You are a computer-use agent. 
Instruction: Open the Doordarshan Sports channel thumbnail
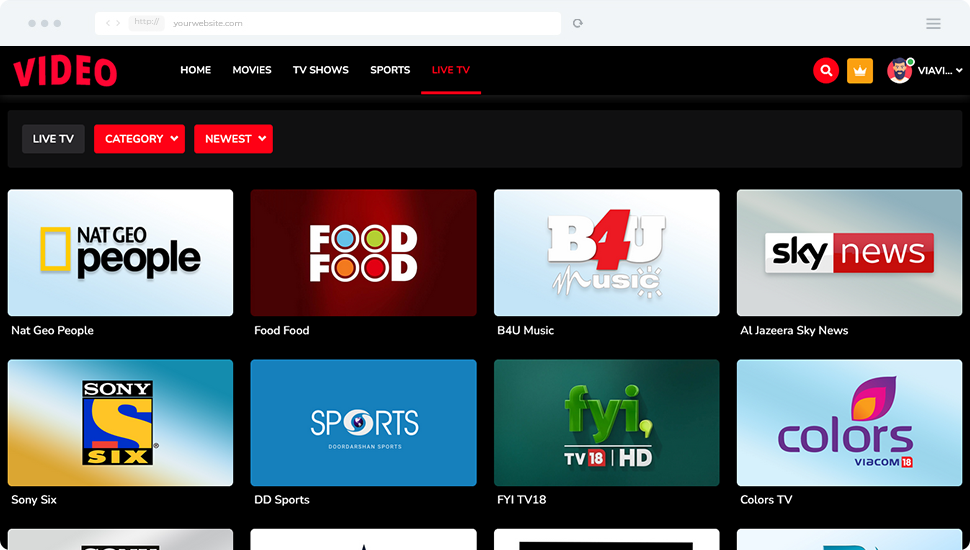pos(364,423)
